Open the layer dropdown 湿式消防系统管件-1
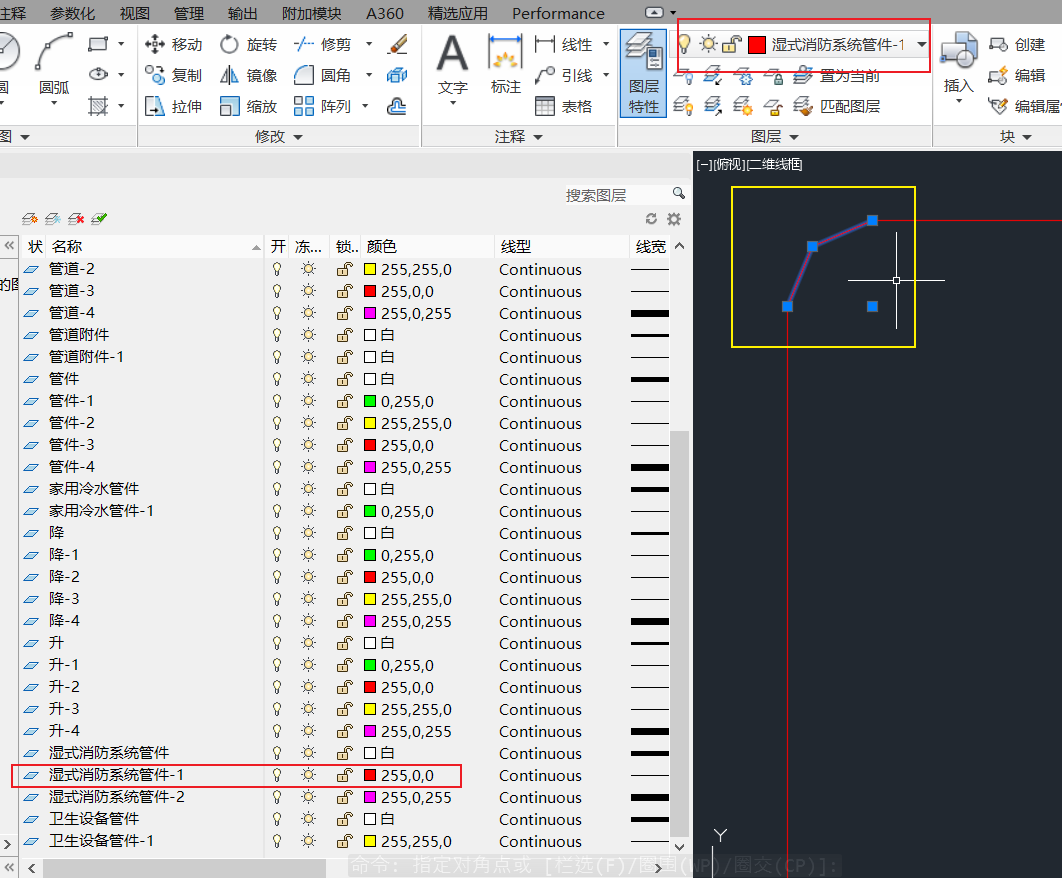 [x=922, y=45]
